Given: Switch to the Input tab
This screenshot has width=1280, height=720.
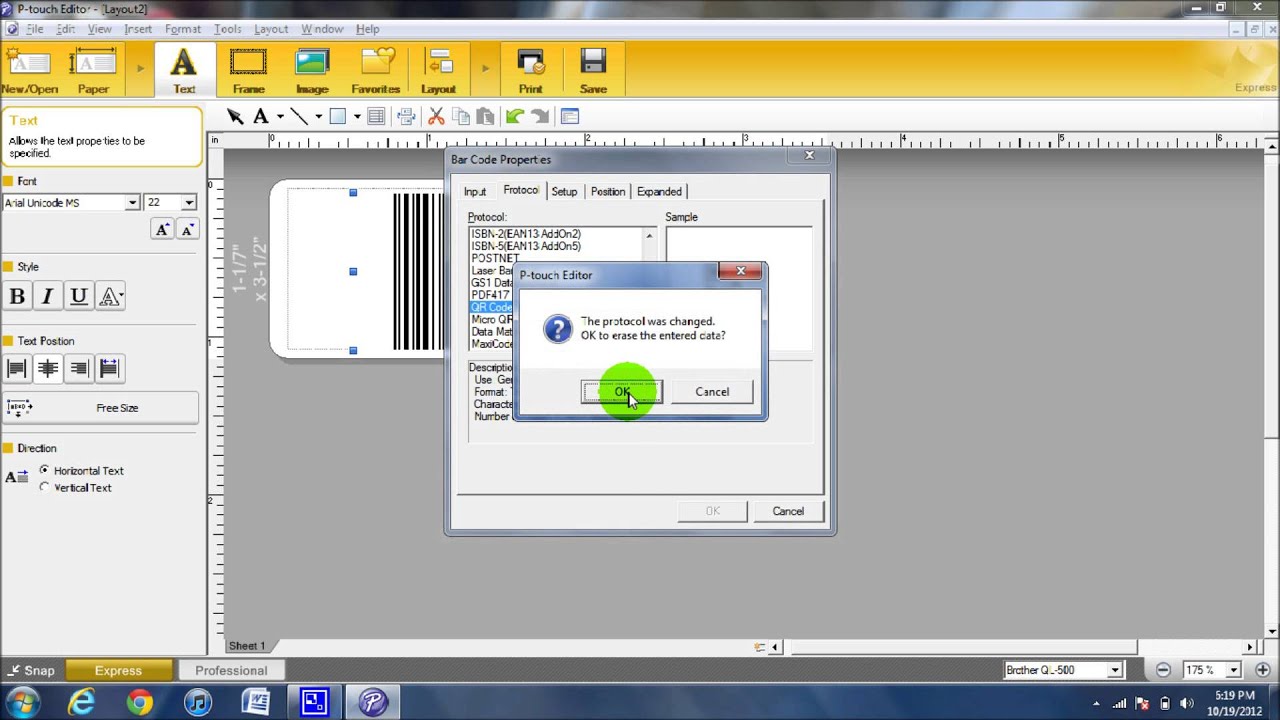Looking at the screenshot, I should click(x=475, y=192).
